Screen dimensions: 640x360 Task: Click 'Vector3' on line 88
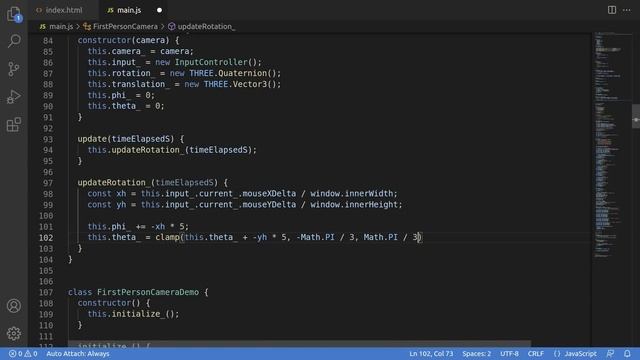pos(249,84)
